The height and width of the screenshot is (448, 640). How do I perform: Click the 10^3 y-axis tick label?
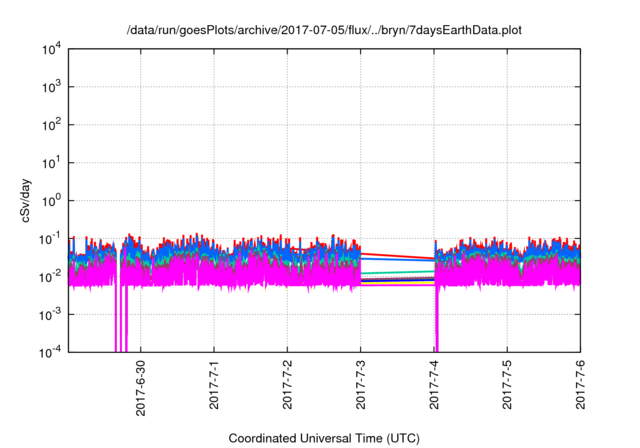(x=51, y=88)
